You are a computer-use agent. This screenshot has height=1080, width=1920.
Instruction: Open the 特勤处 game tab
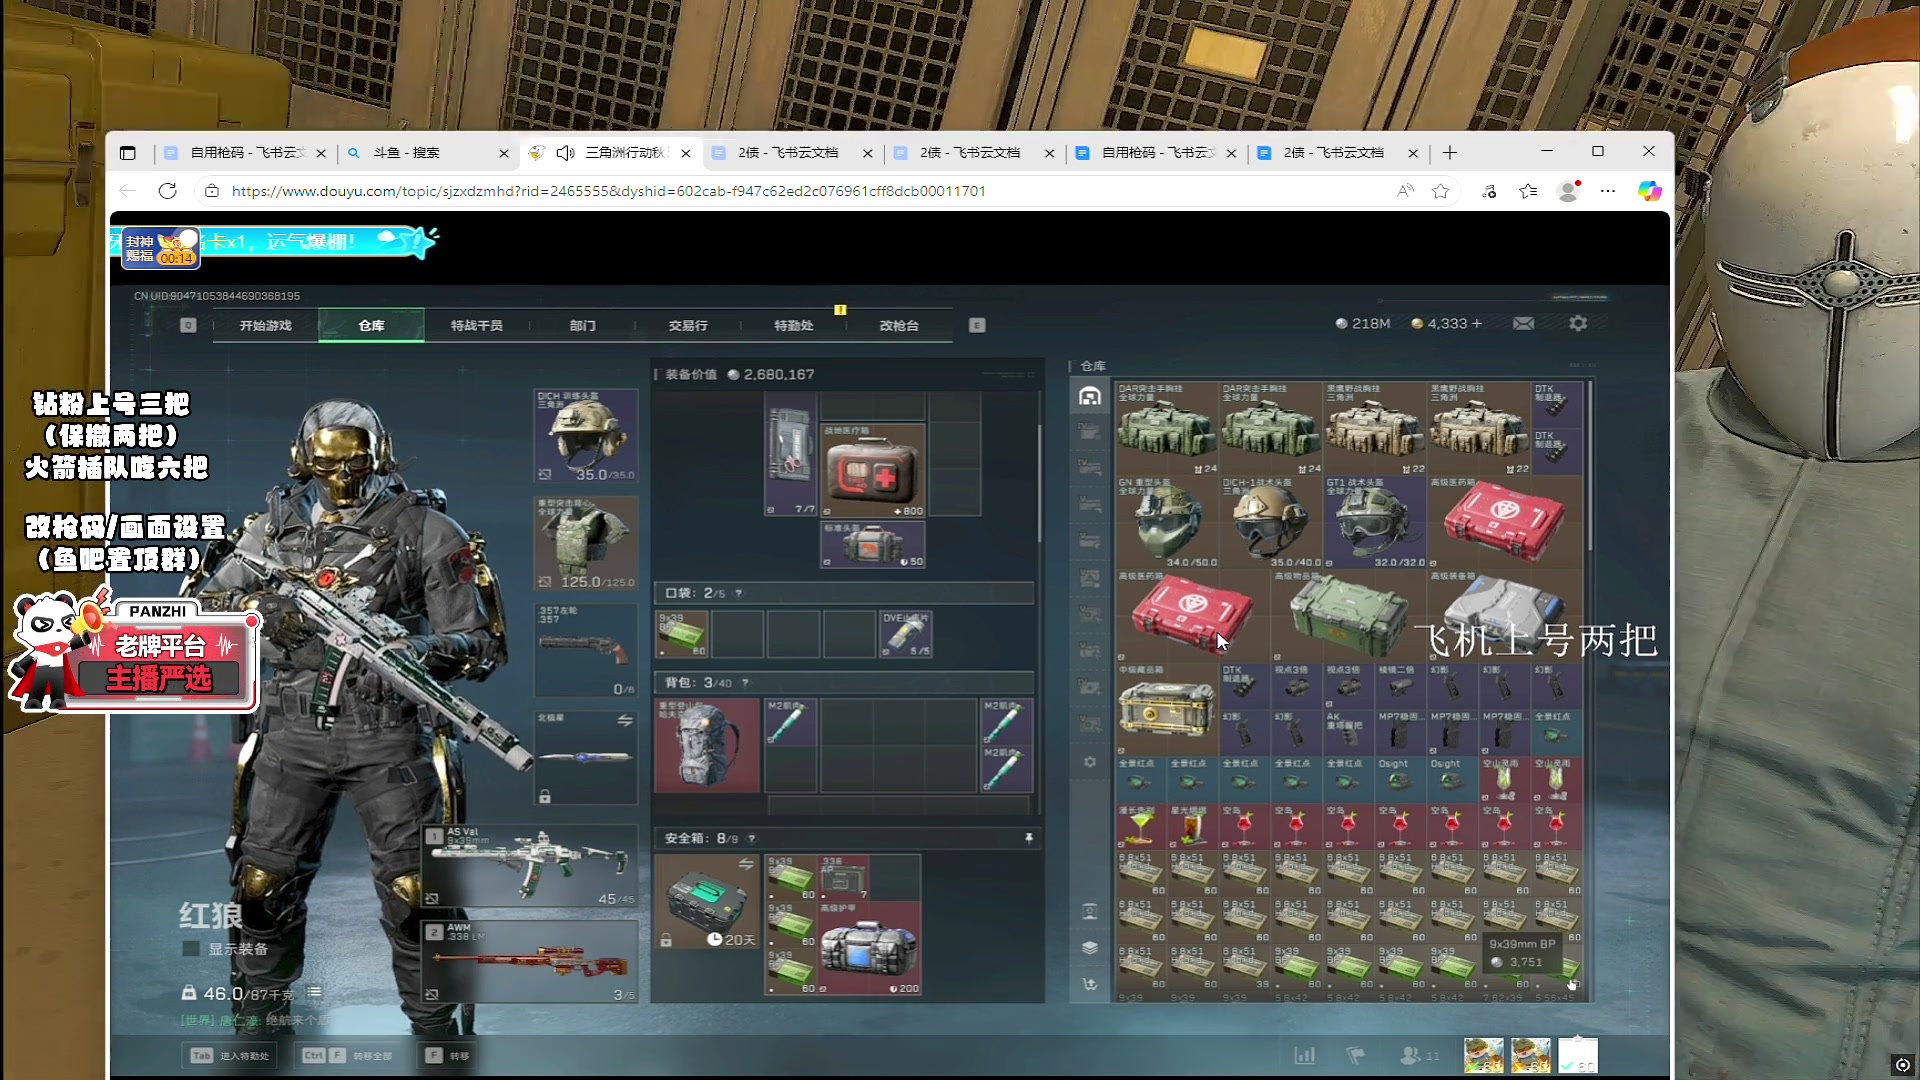coord(793,326)
